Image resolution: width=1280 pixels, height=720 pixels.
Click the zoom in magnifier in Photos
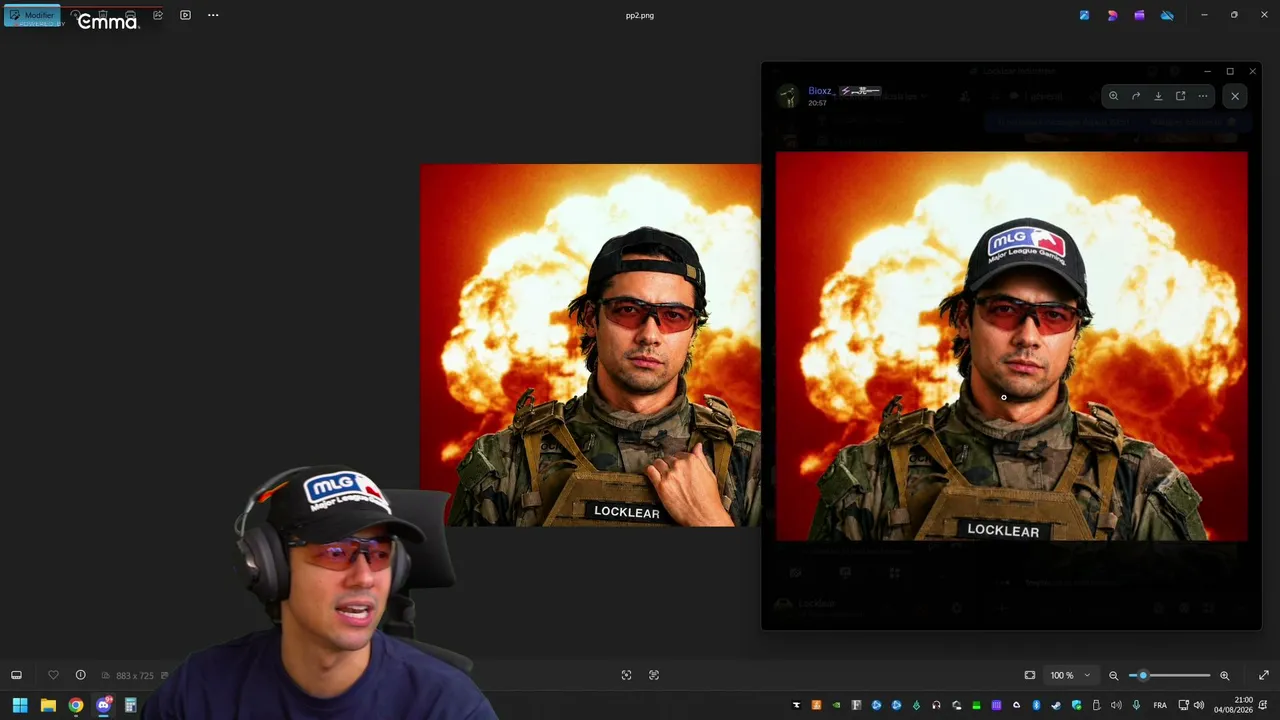1224,675
